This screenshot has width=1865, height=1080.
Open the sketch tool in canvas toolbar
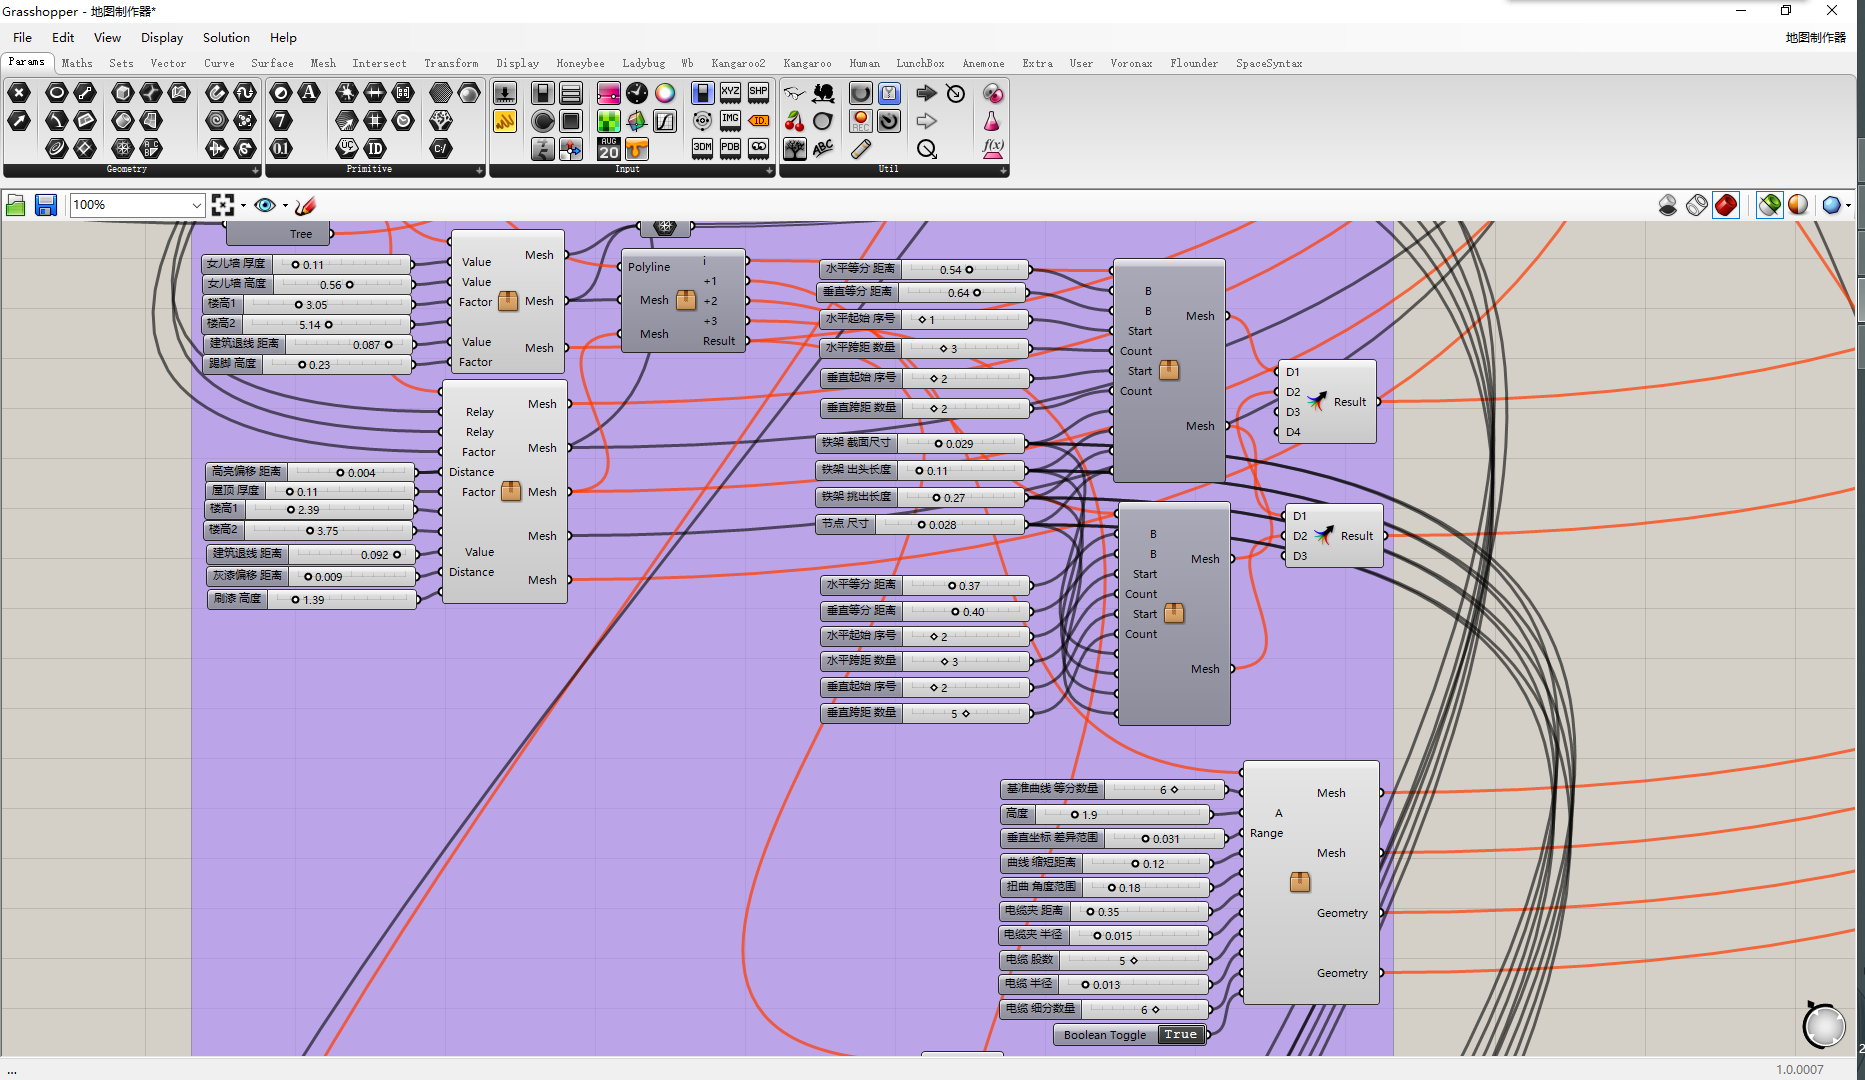click(x=306, y=205)
